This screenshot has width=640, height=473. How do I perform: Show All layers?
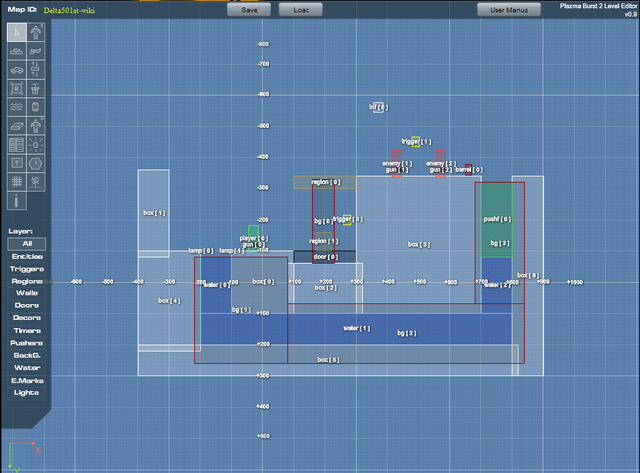click(27, 244)
